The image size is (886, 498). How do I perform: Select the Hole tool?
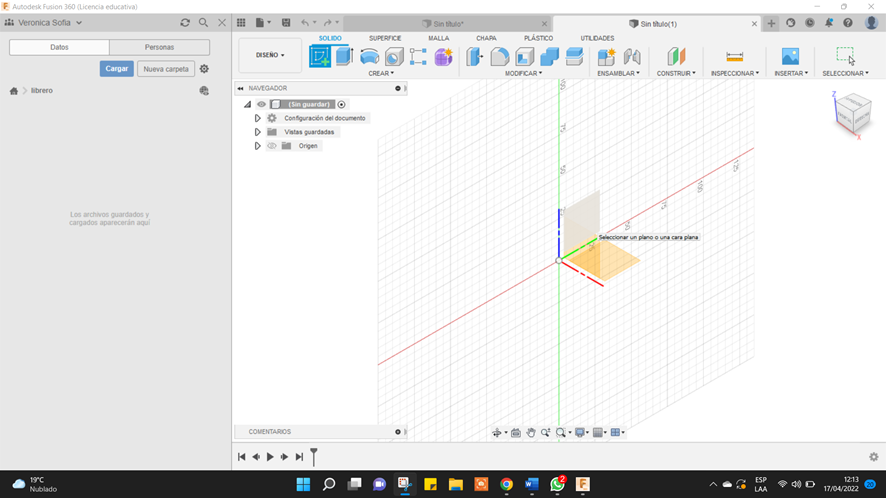(x=394, y=57)
